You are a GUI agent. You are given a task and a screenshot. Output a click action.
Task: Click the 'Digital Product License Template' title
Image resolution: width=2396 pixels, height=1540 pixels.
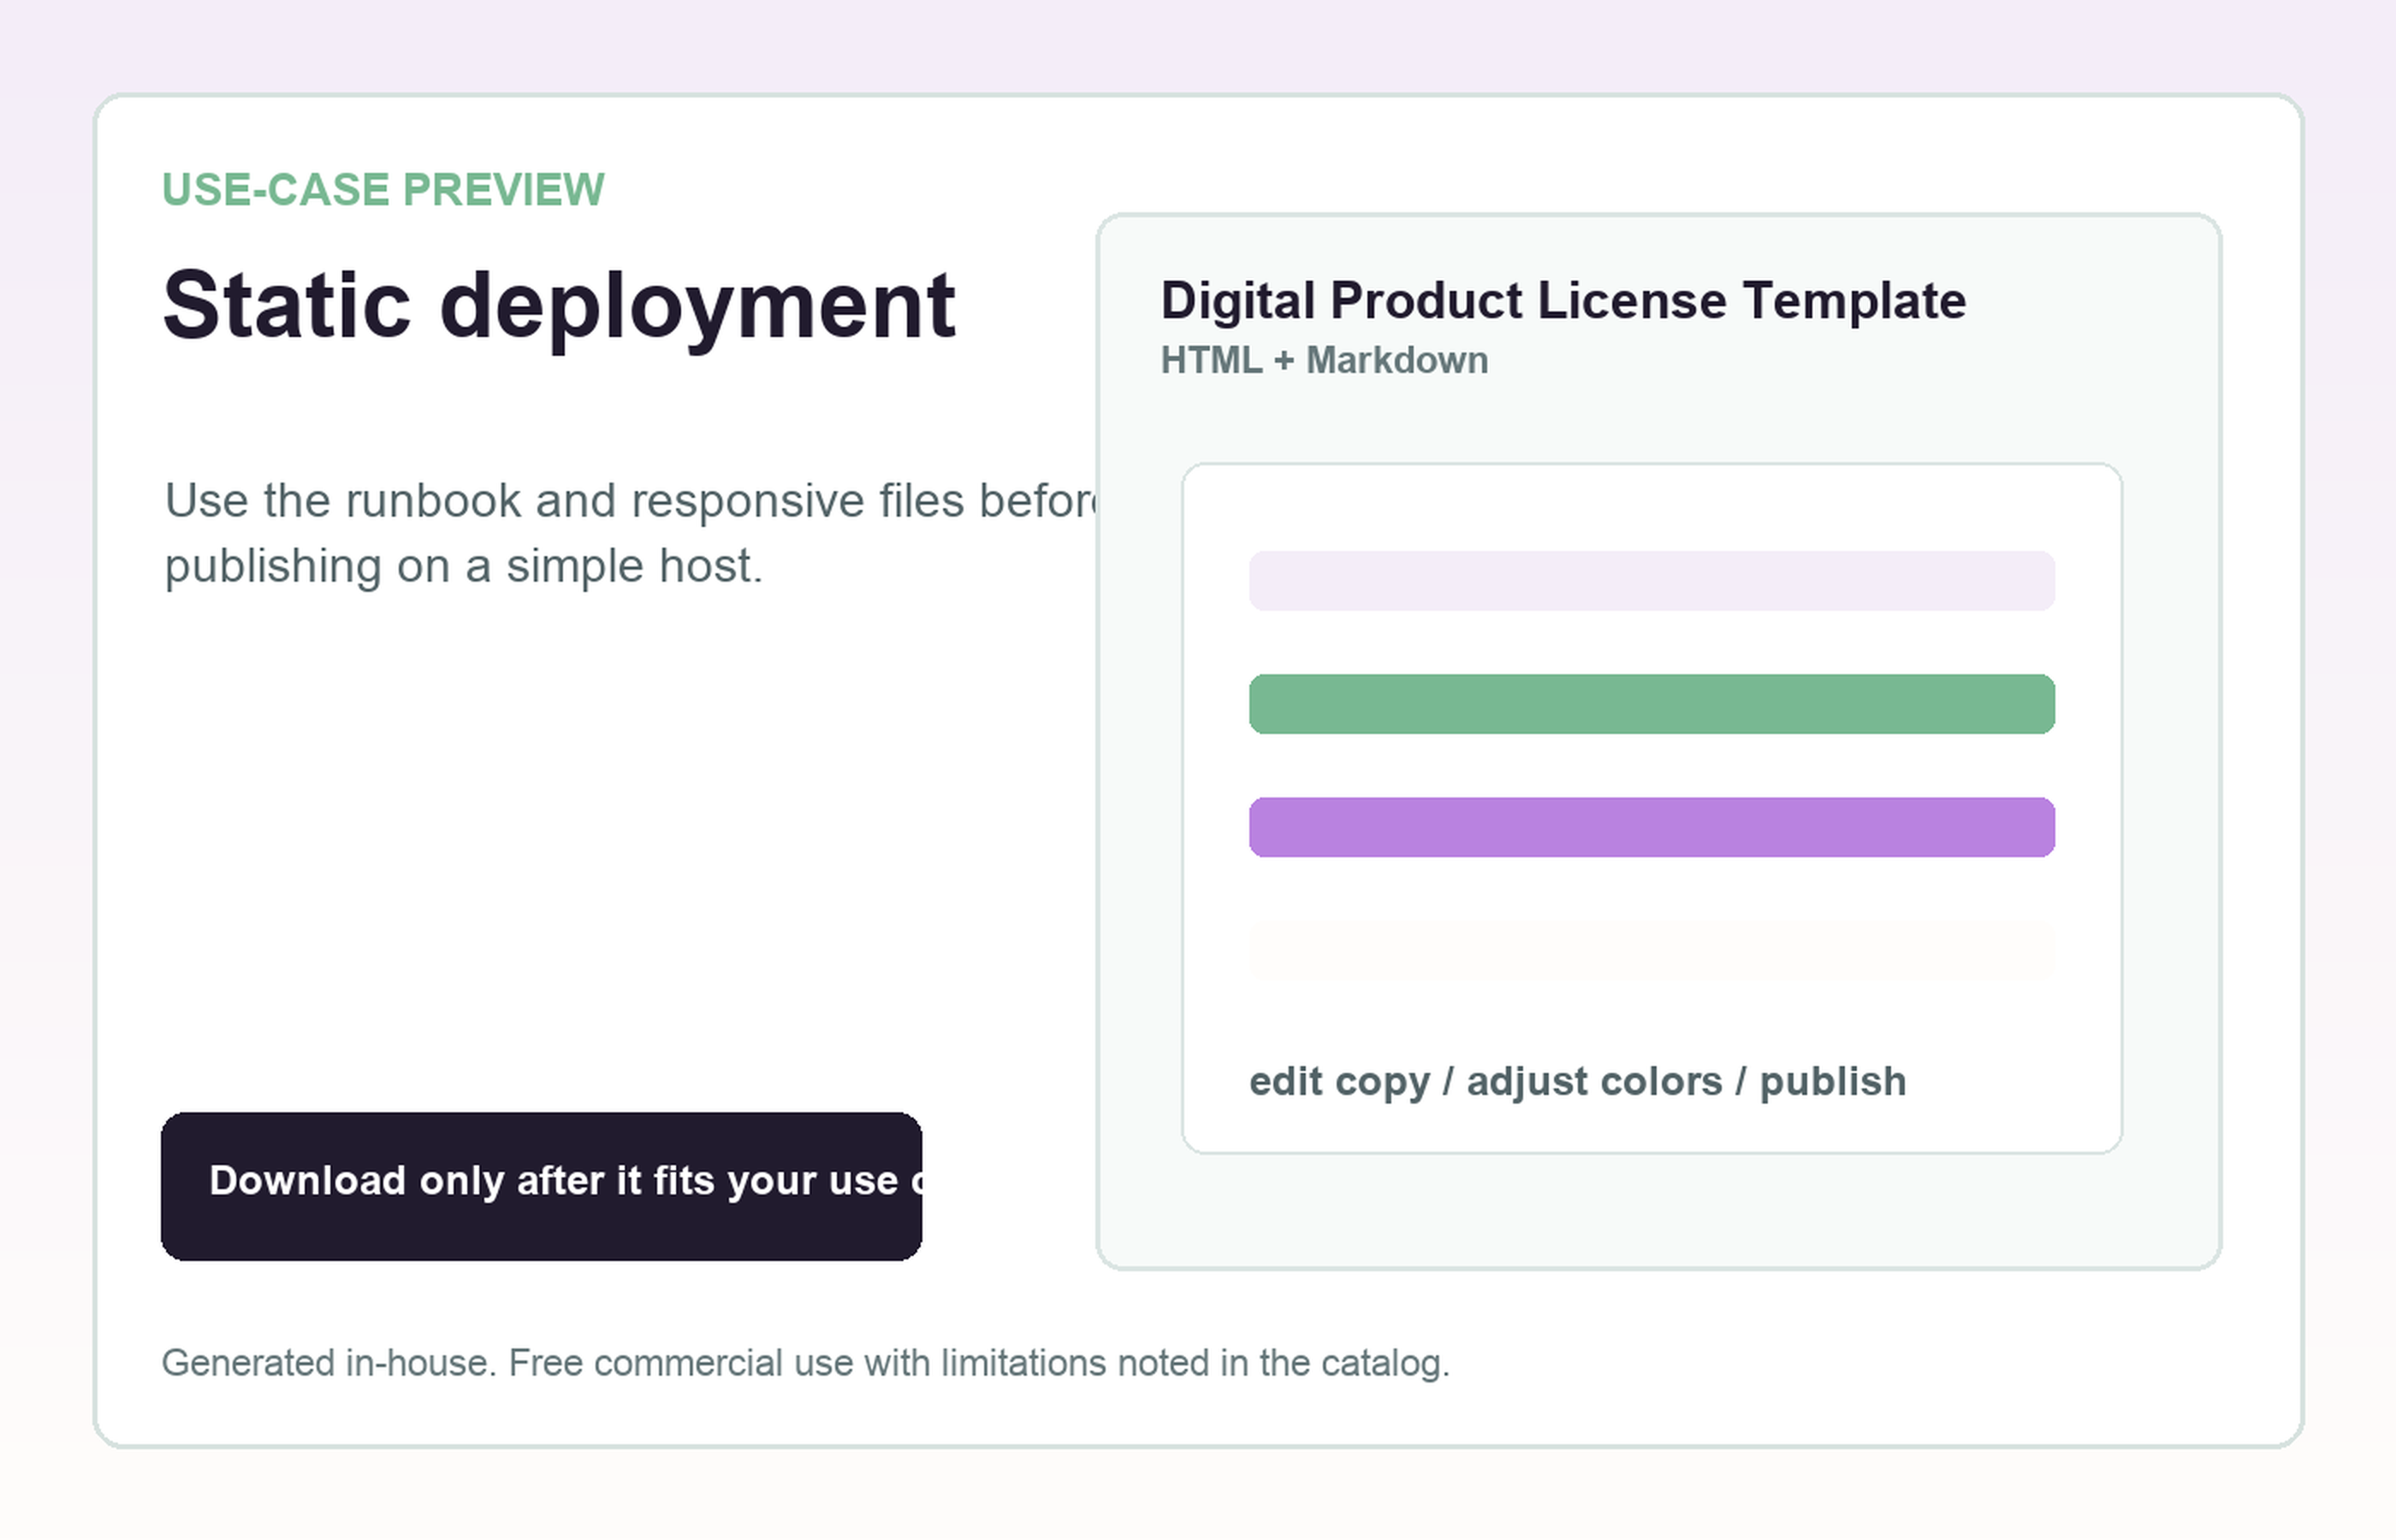[x=1563, y=301]
